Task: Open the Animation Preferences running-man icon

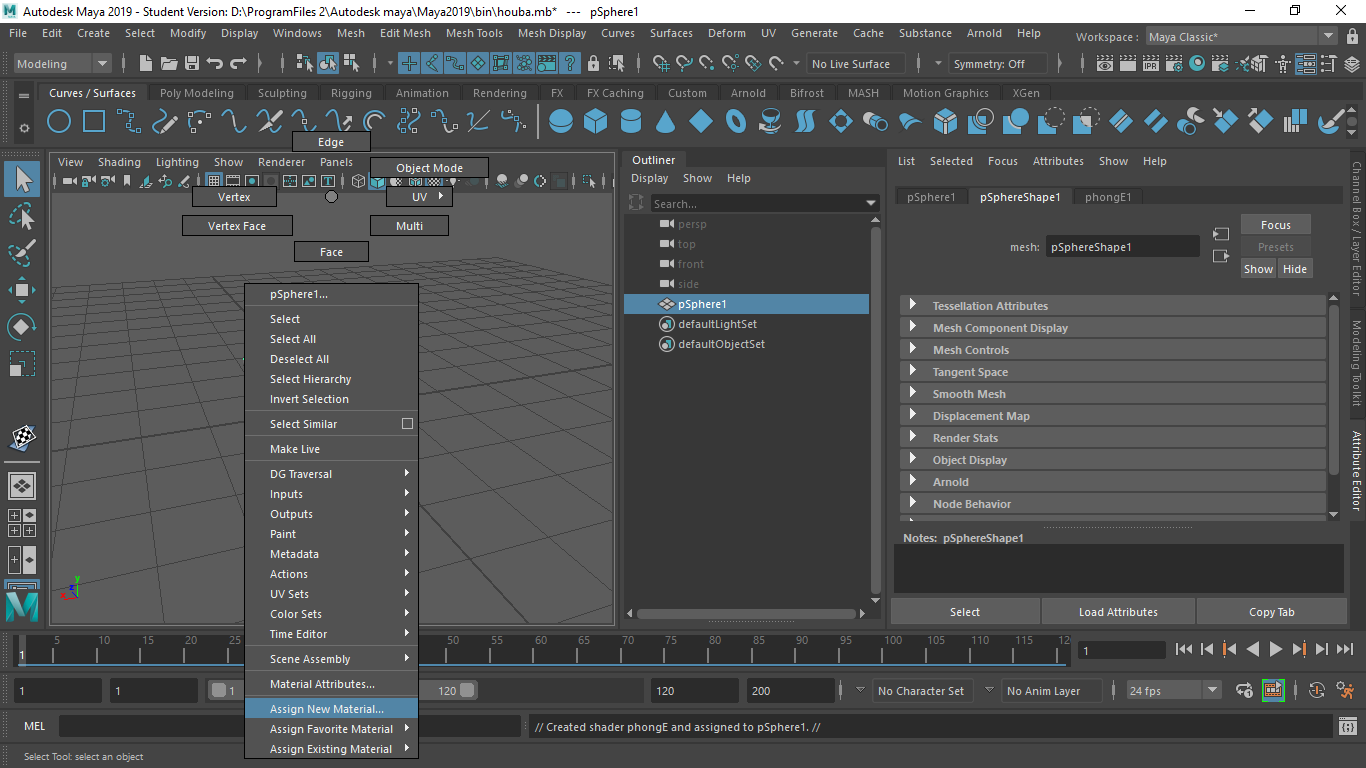Action: [x=1344, y=690]
